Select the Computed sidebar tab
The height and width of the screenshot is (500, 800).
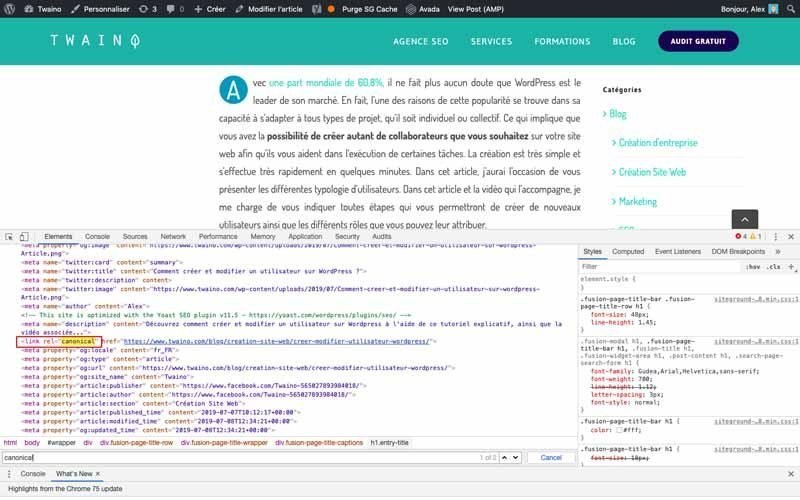(628, 252)
